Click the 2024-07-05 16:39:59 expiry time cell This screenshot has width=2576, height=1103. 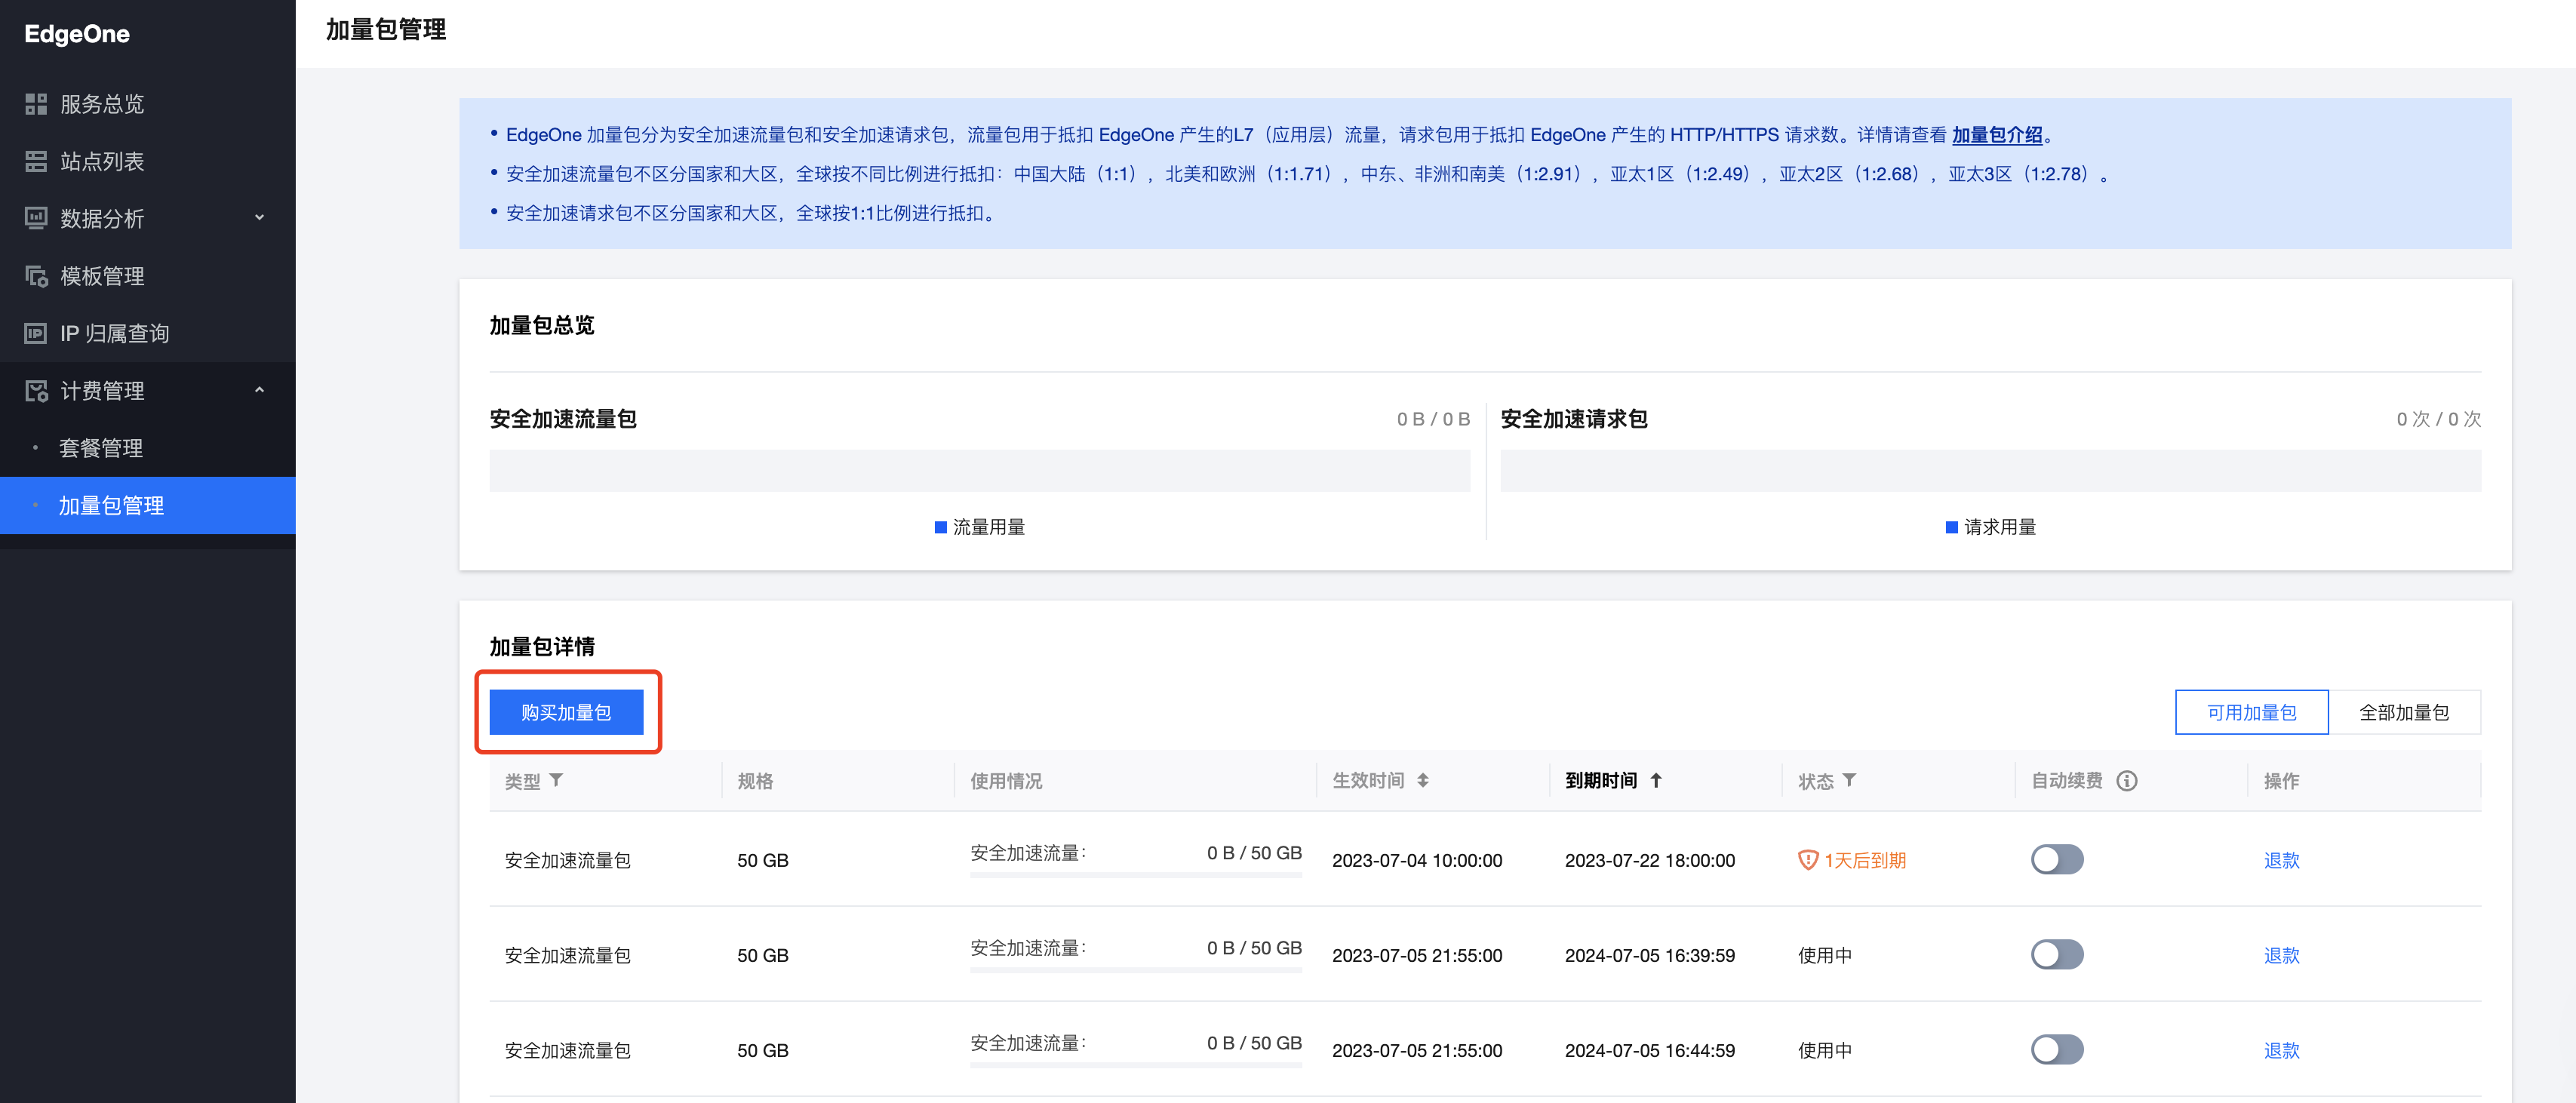coord(1650,955)
